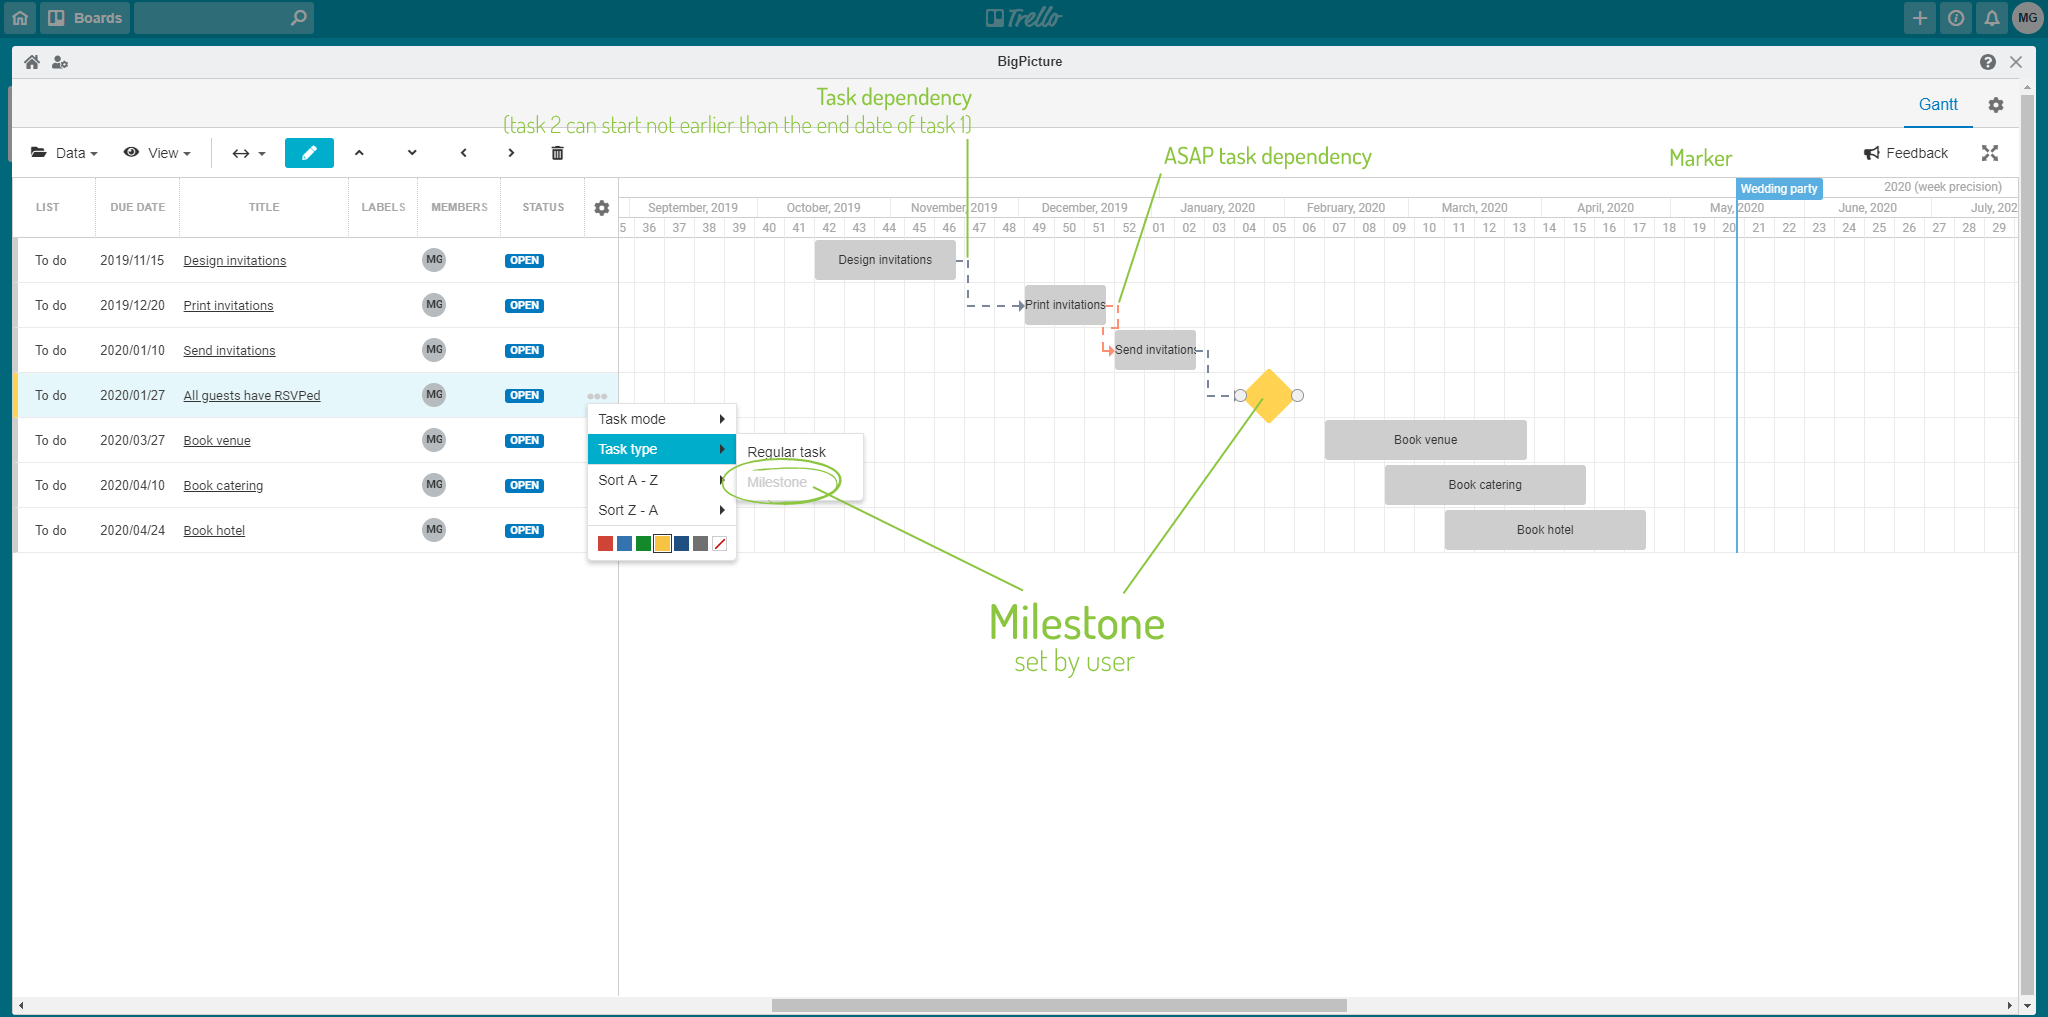The width and height of the screenshot is (2048, 1017).
Task: Choose the Milestone option
Action: (799, 482)
